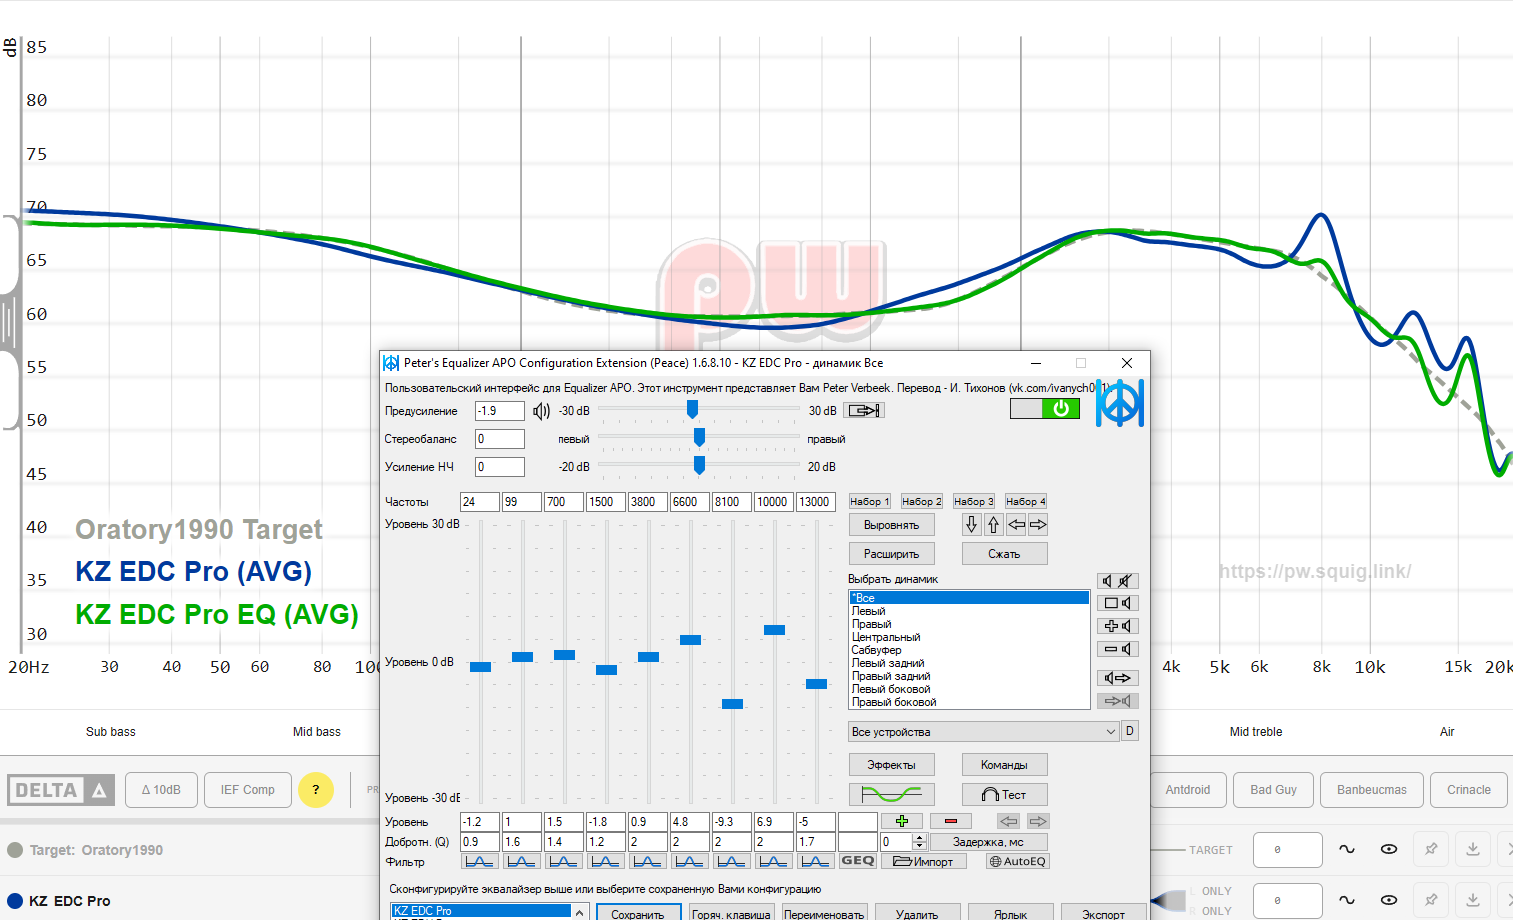This screenshot has width=1513, height=920.
Task: Open the filter type for the 8100 Hz band
Action: tap(731, 861)
